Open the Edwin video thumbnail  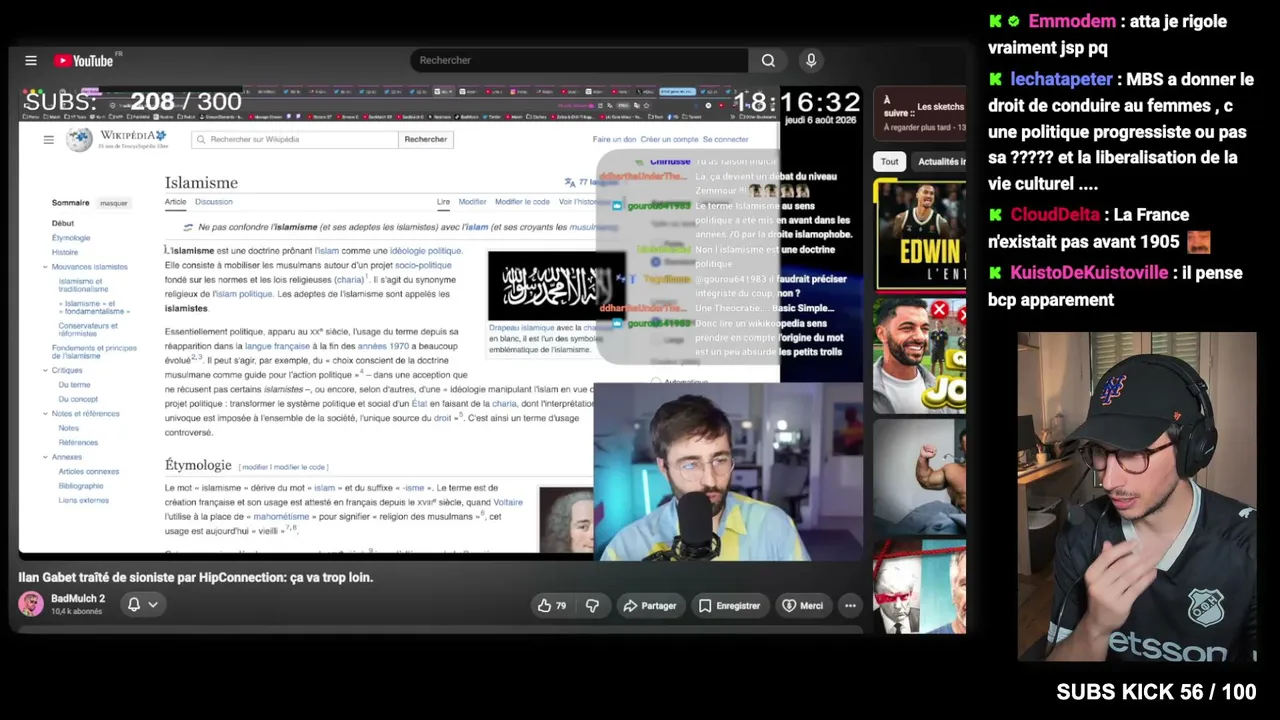(920, 234)
